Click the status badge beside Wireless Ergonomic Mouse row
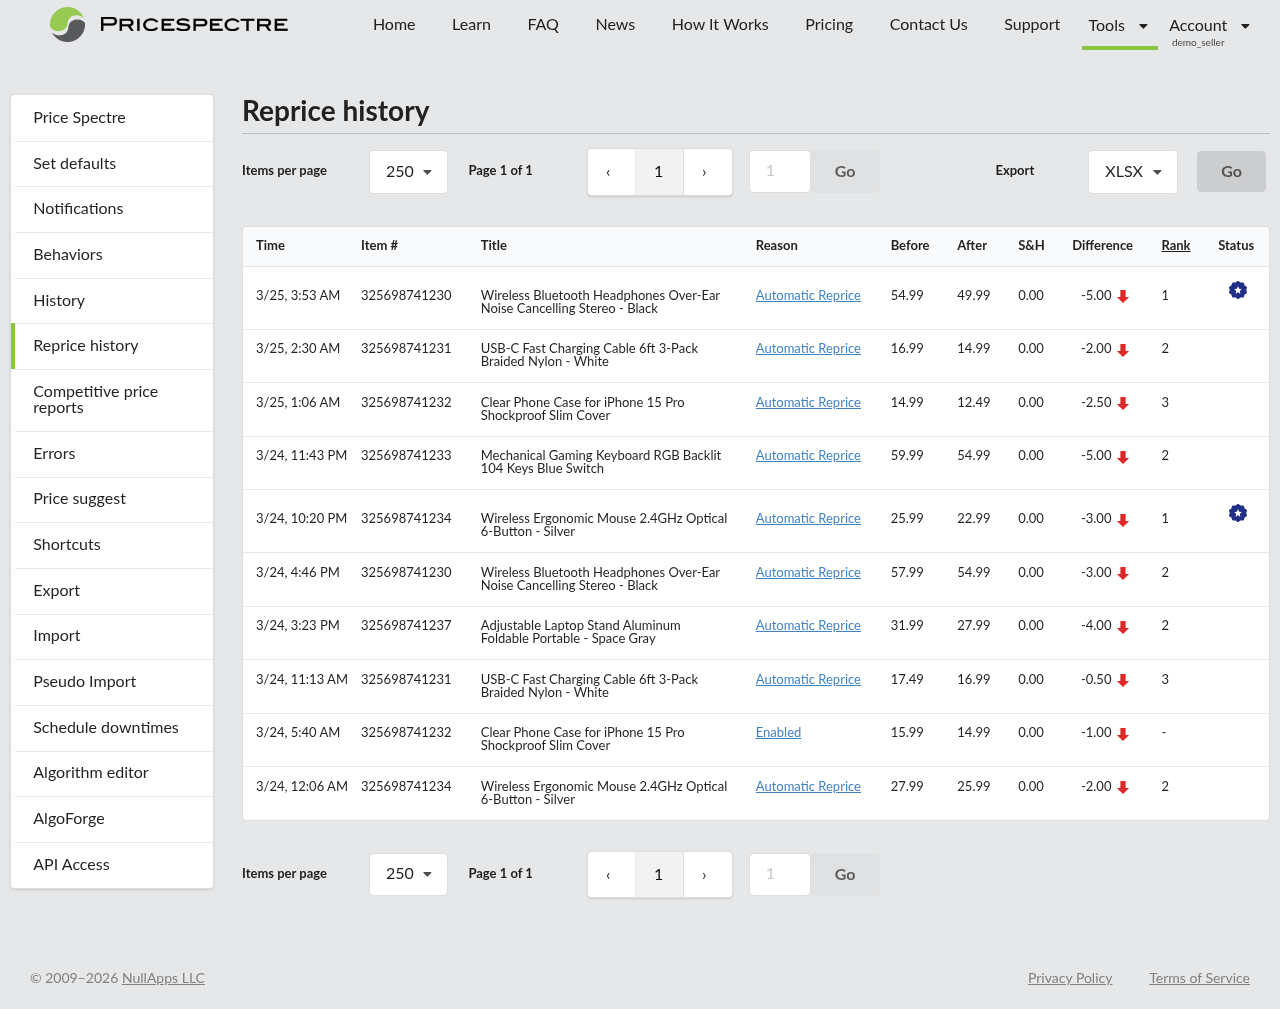The width and height of the screenshot is (1280, 1009). click(x=1237, y=512)
